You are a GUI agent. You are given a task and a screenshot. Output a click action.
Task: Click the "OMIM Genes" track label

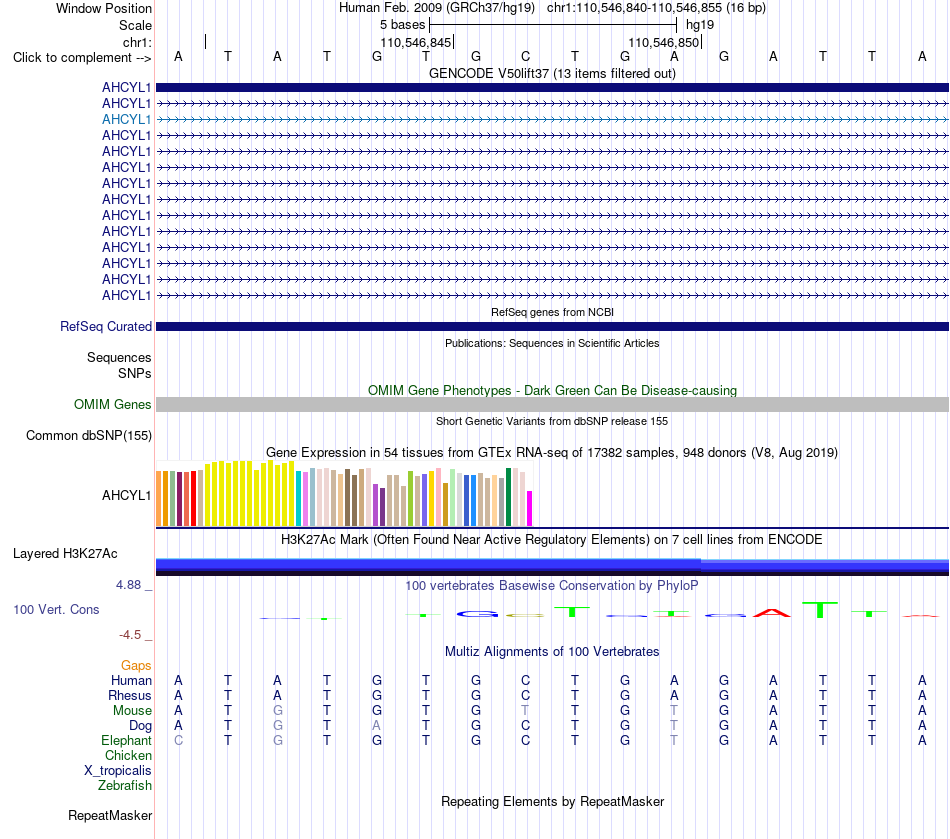click(x=112, y=404)
